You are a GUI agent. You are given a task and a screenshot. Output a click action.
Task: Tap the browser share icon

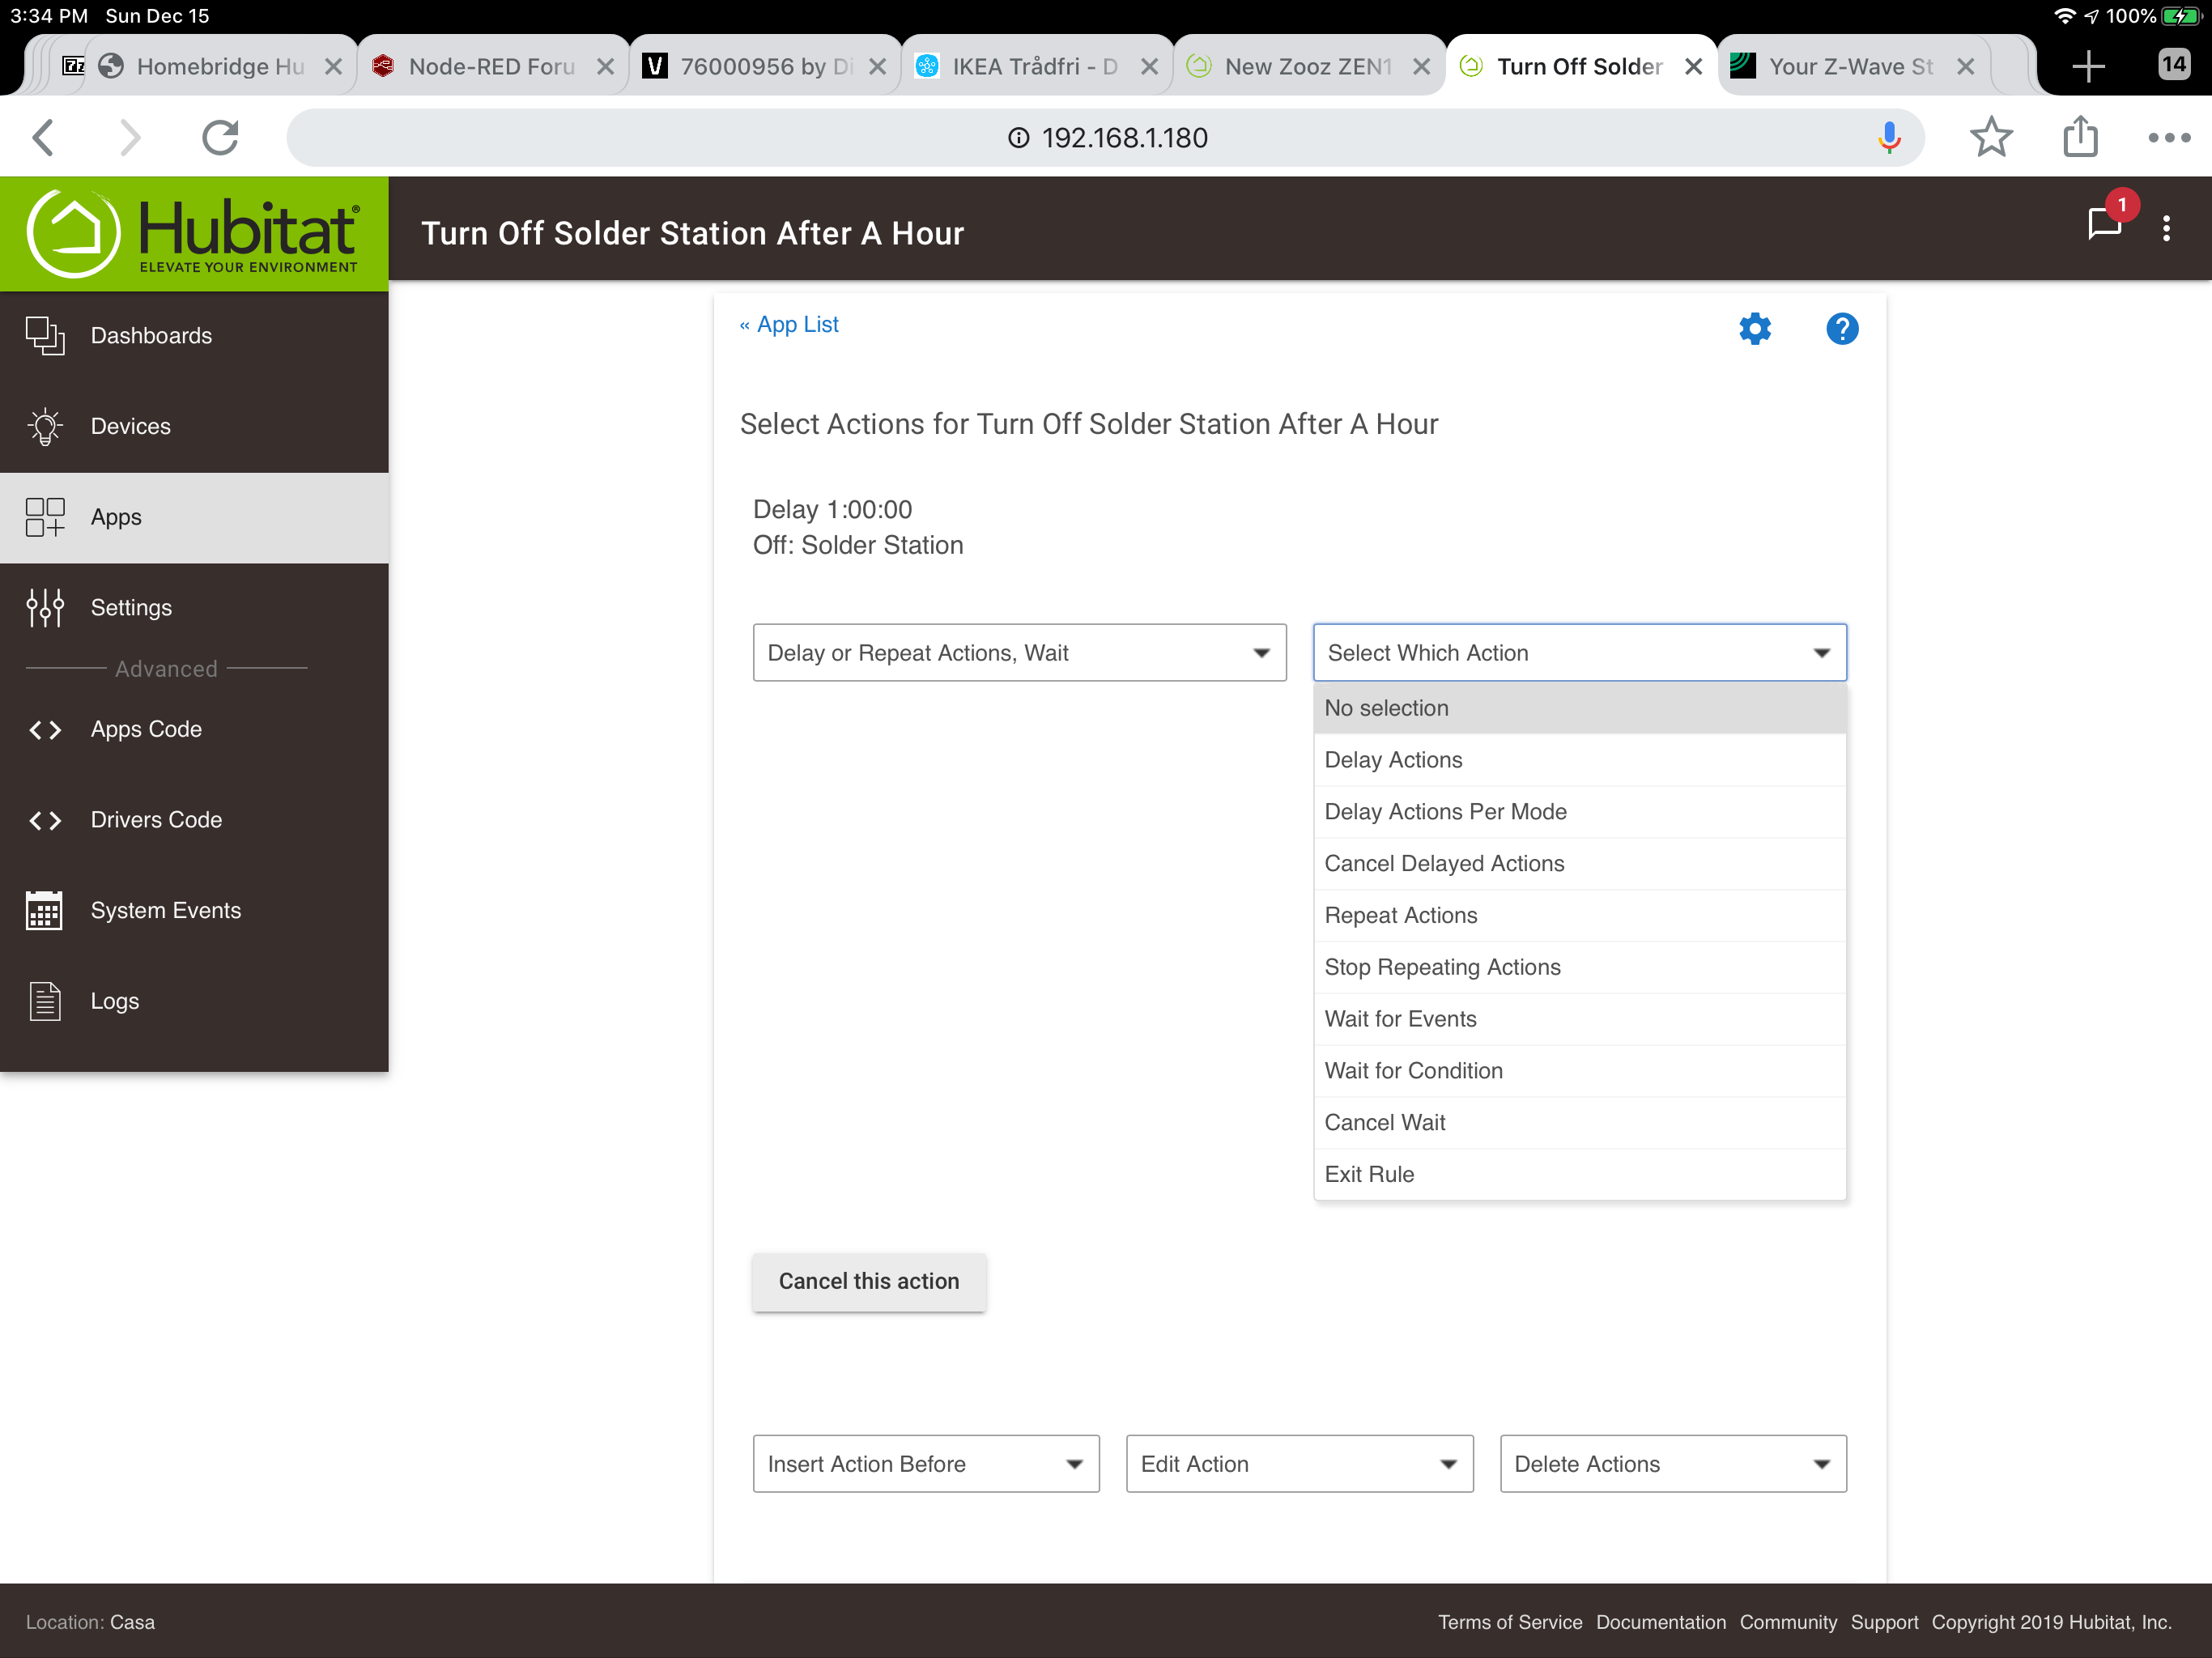point(2080,137)
